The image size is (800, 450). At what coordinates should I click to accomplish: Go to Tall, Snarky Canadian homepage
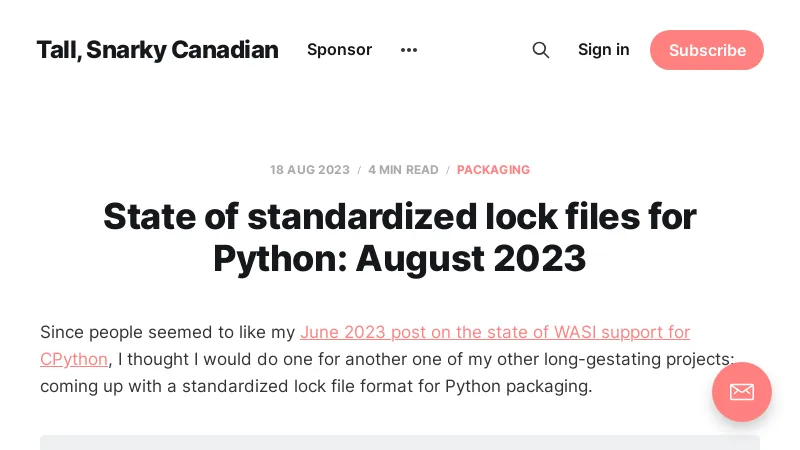pos(157,50)
